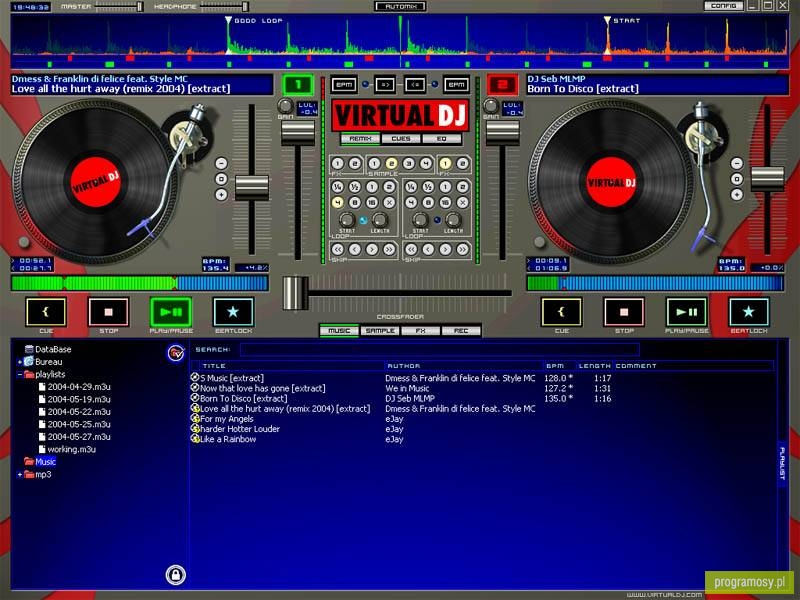
Task: Click the padlock icon below folder tree
Action: click(x=176, y=575)
